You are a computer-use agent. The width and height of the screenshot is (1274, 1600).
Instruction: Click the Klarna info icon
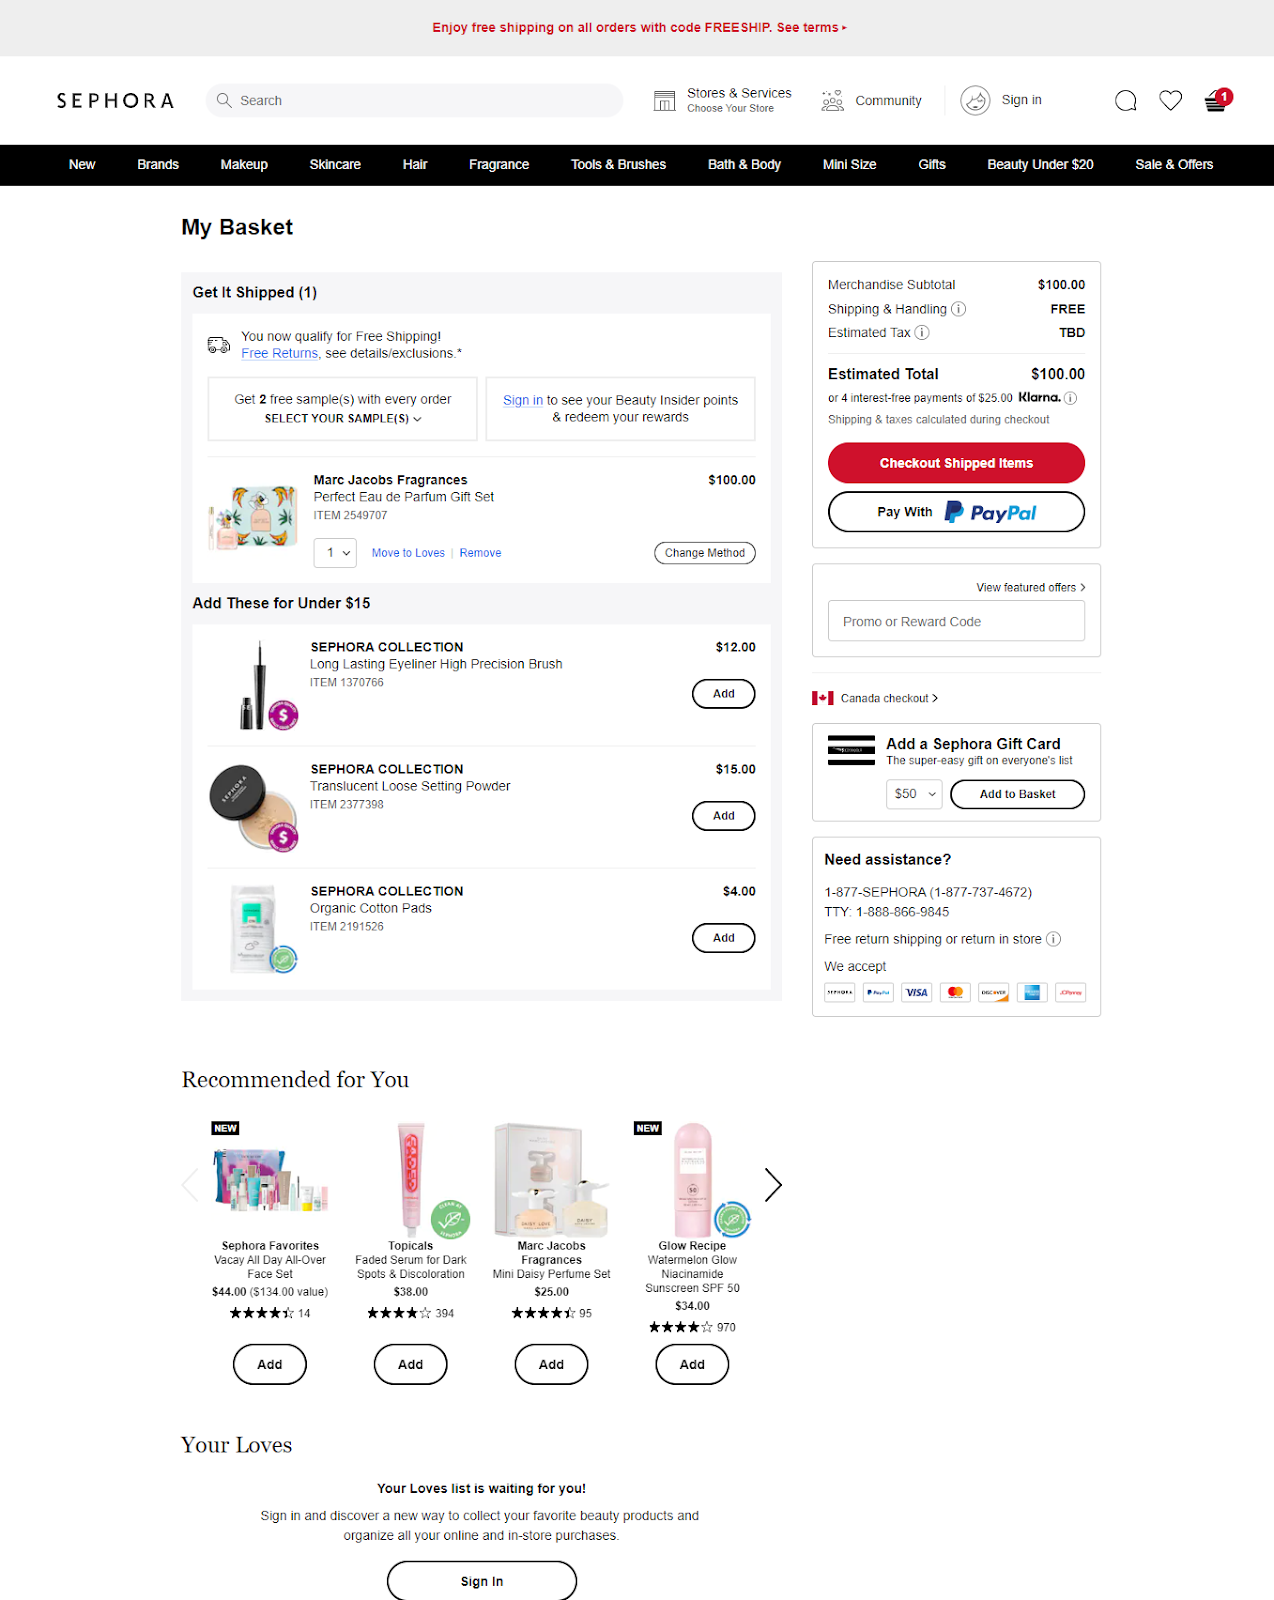tap(1070, 398)
